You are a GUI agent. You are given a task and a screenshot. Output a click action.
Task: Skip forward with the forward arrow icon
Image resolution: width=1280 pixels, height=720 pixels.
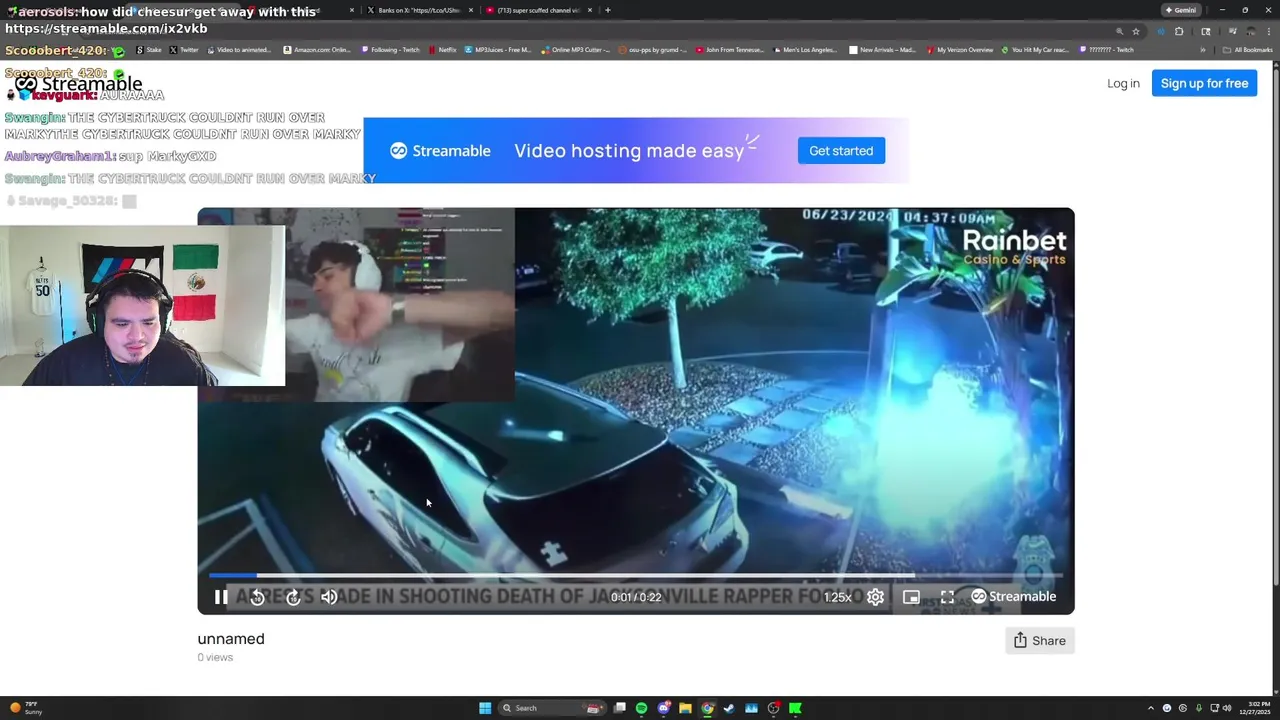(293, 597)
